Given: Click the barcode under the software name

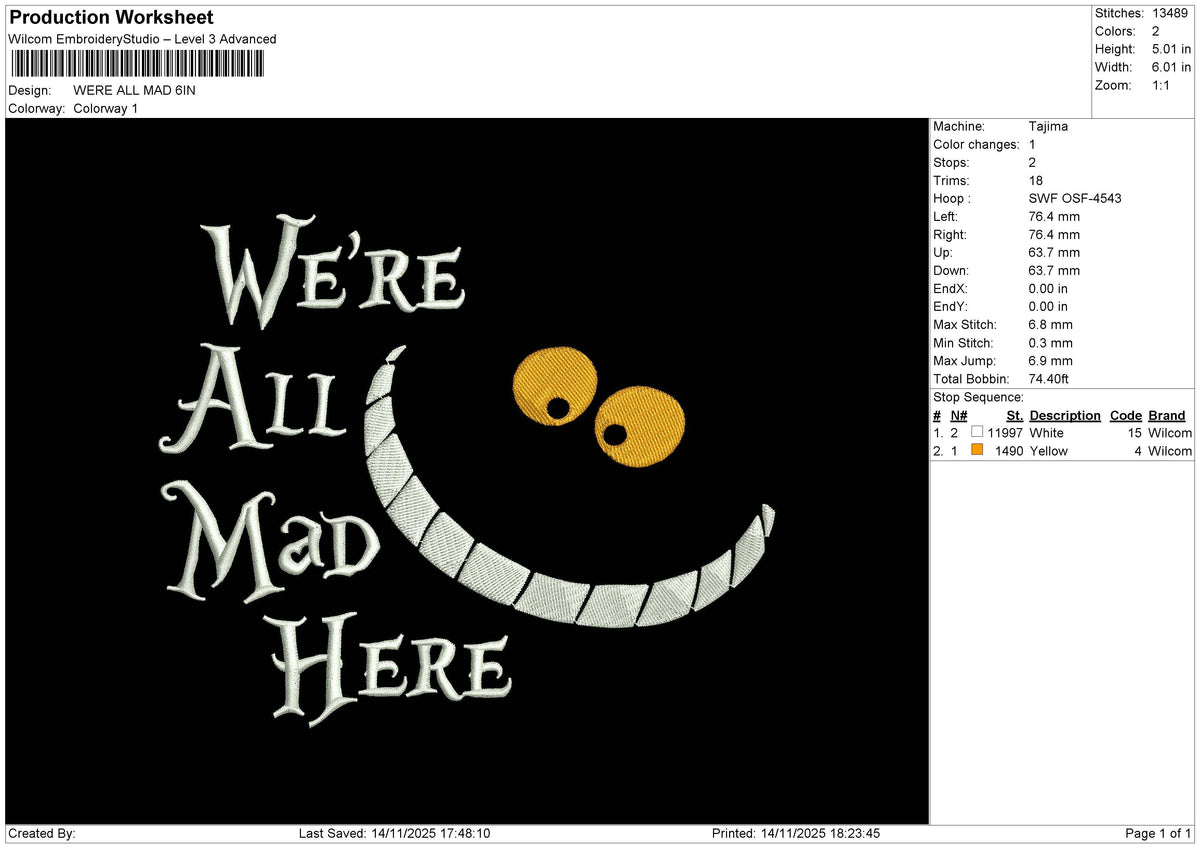Looking at the screenshot, I should click(138, 64).
